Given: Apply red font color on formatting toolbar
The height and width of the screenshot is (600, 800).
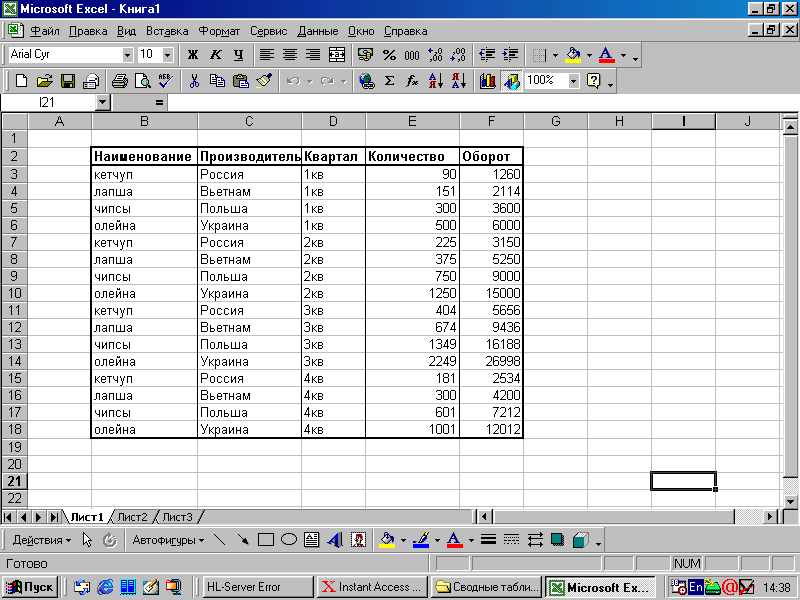Looking at the screenshot, I should (x=607, y=55).
